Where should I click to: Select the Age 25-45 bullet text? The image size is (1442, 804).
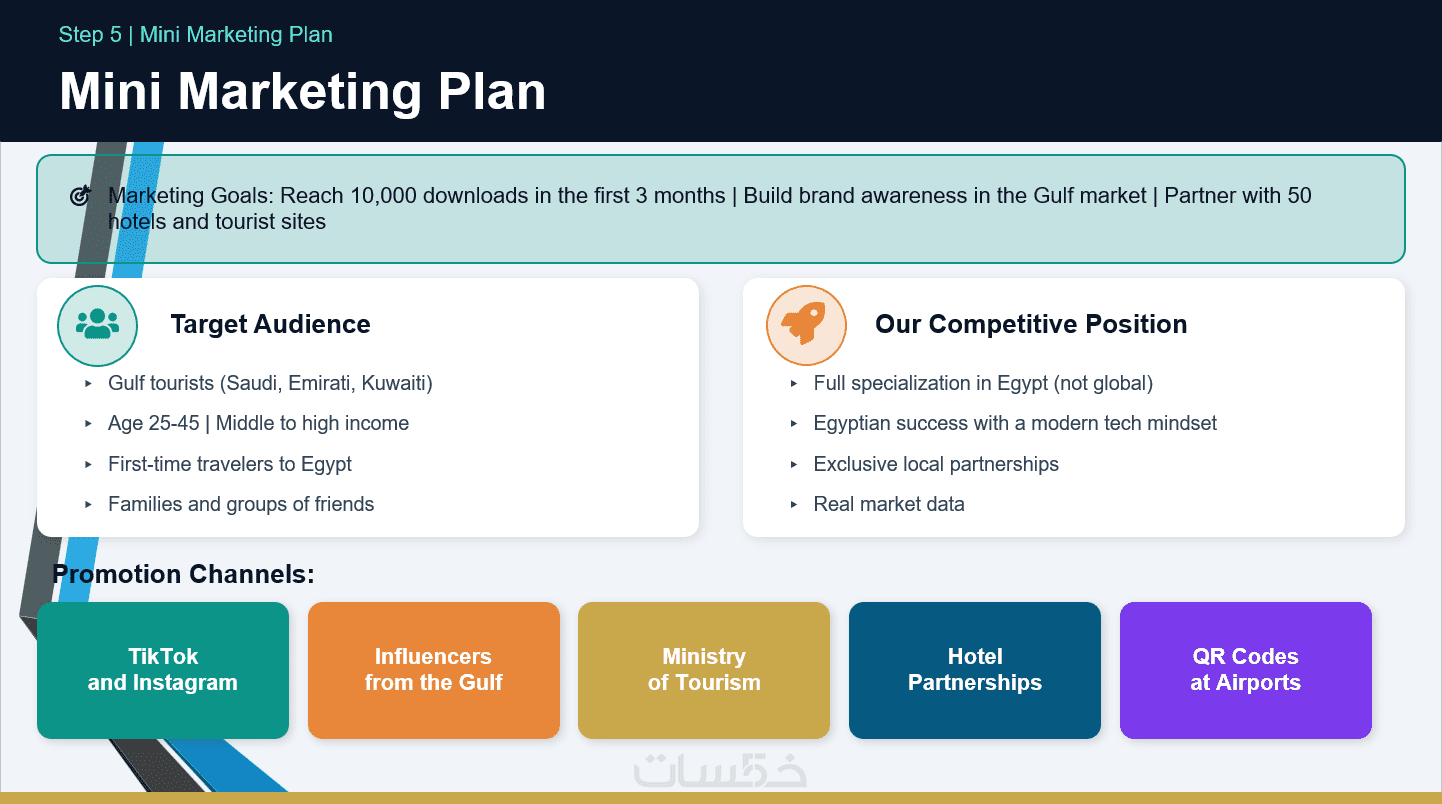259,423
